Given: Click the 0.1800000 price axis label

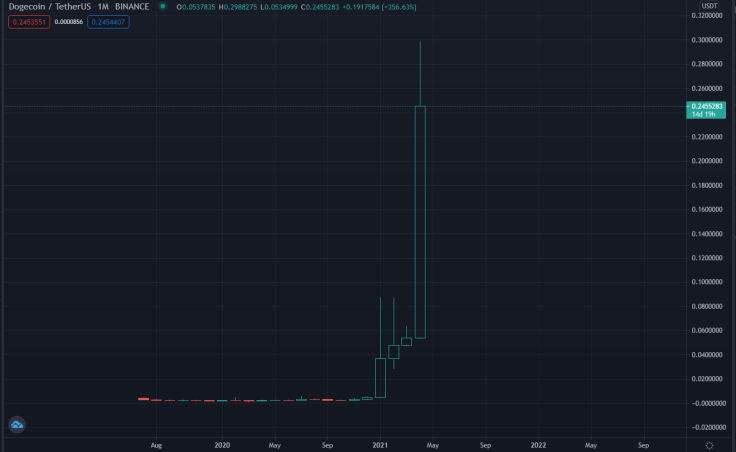Looking at the screenshot, I should click(x=707, y=185).
